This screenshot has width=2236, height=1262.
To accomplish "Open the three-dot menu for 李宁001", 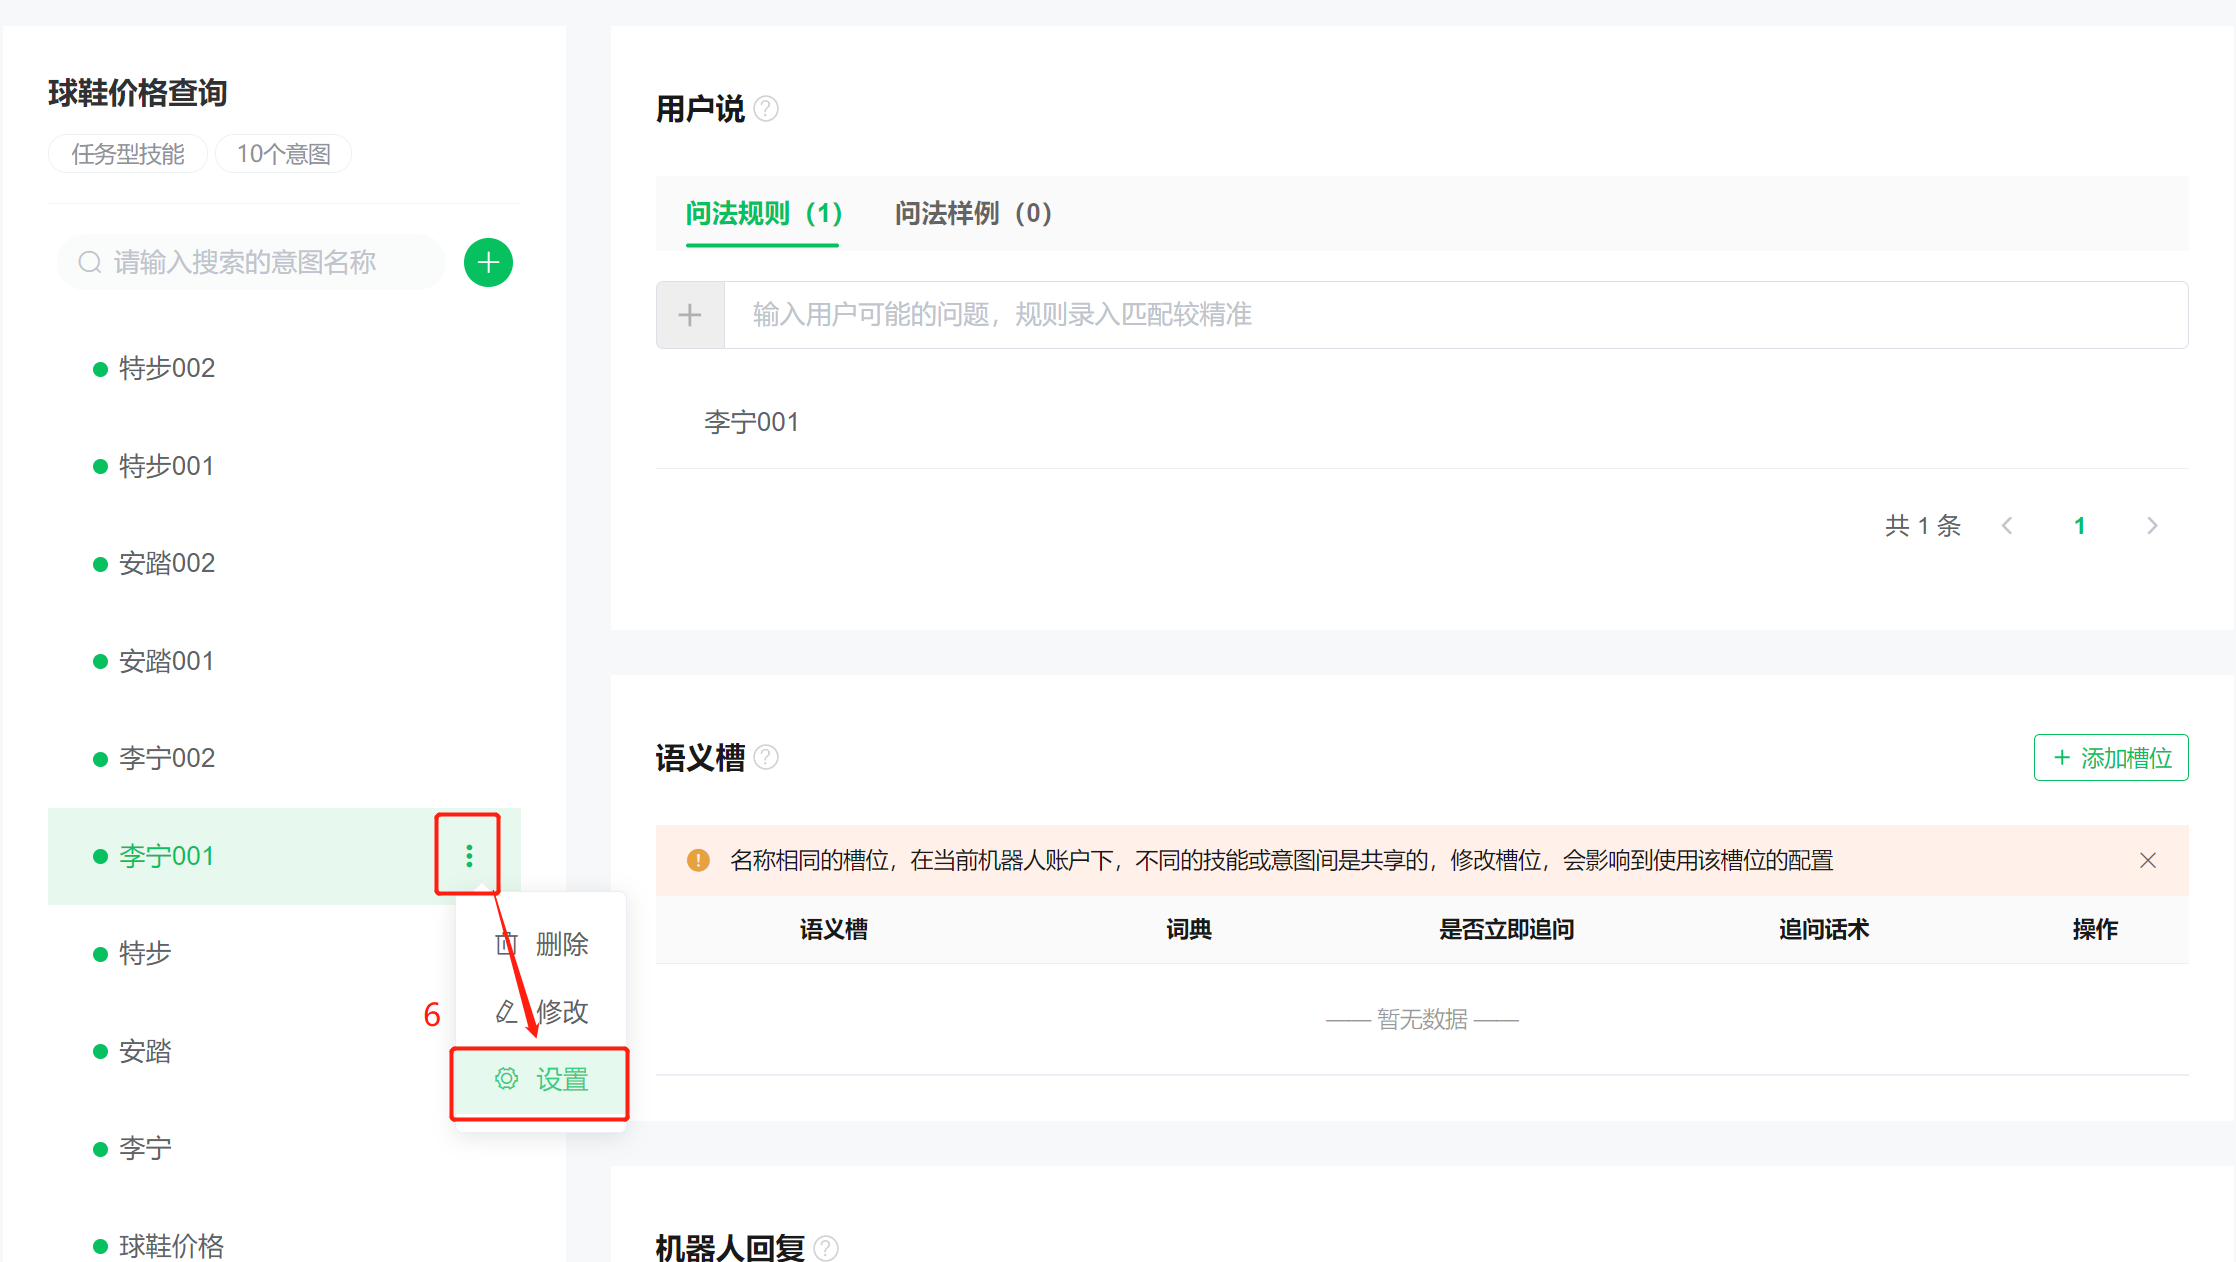I will pos(469,856).
